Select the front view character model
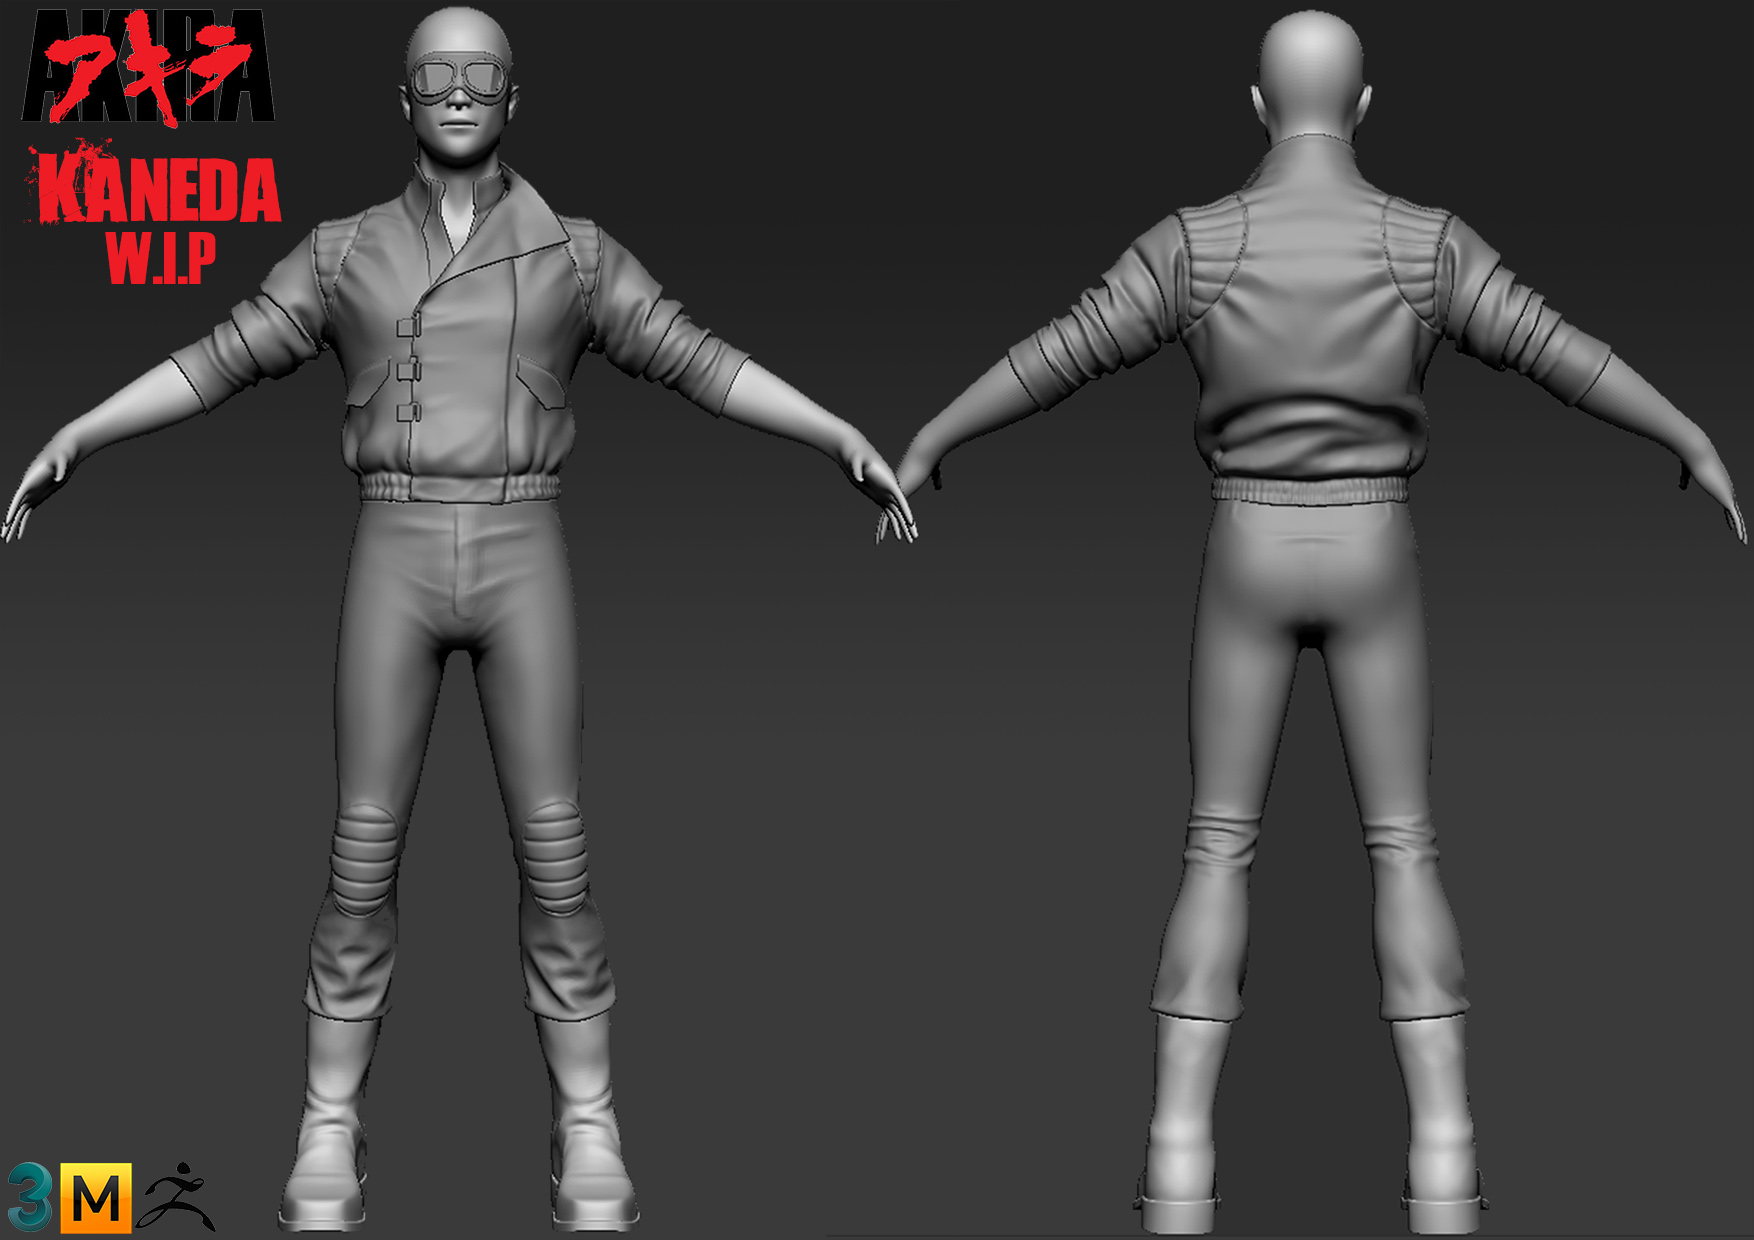 pos(460,620)
